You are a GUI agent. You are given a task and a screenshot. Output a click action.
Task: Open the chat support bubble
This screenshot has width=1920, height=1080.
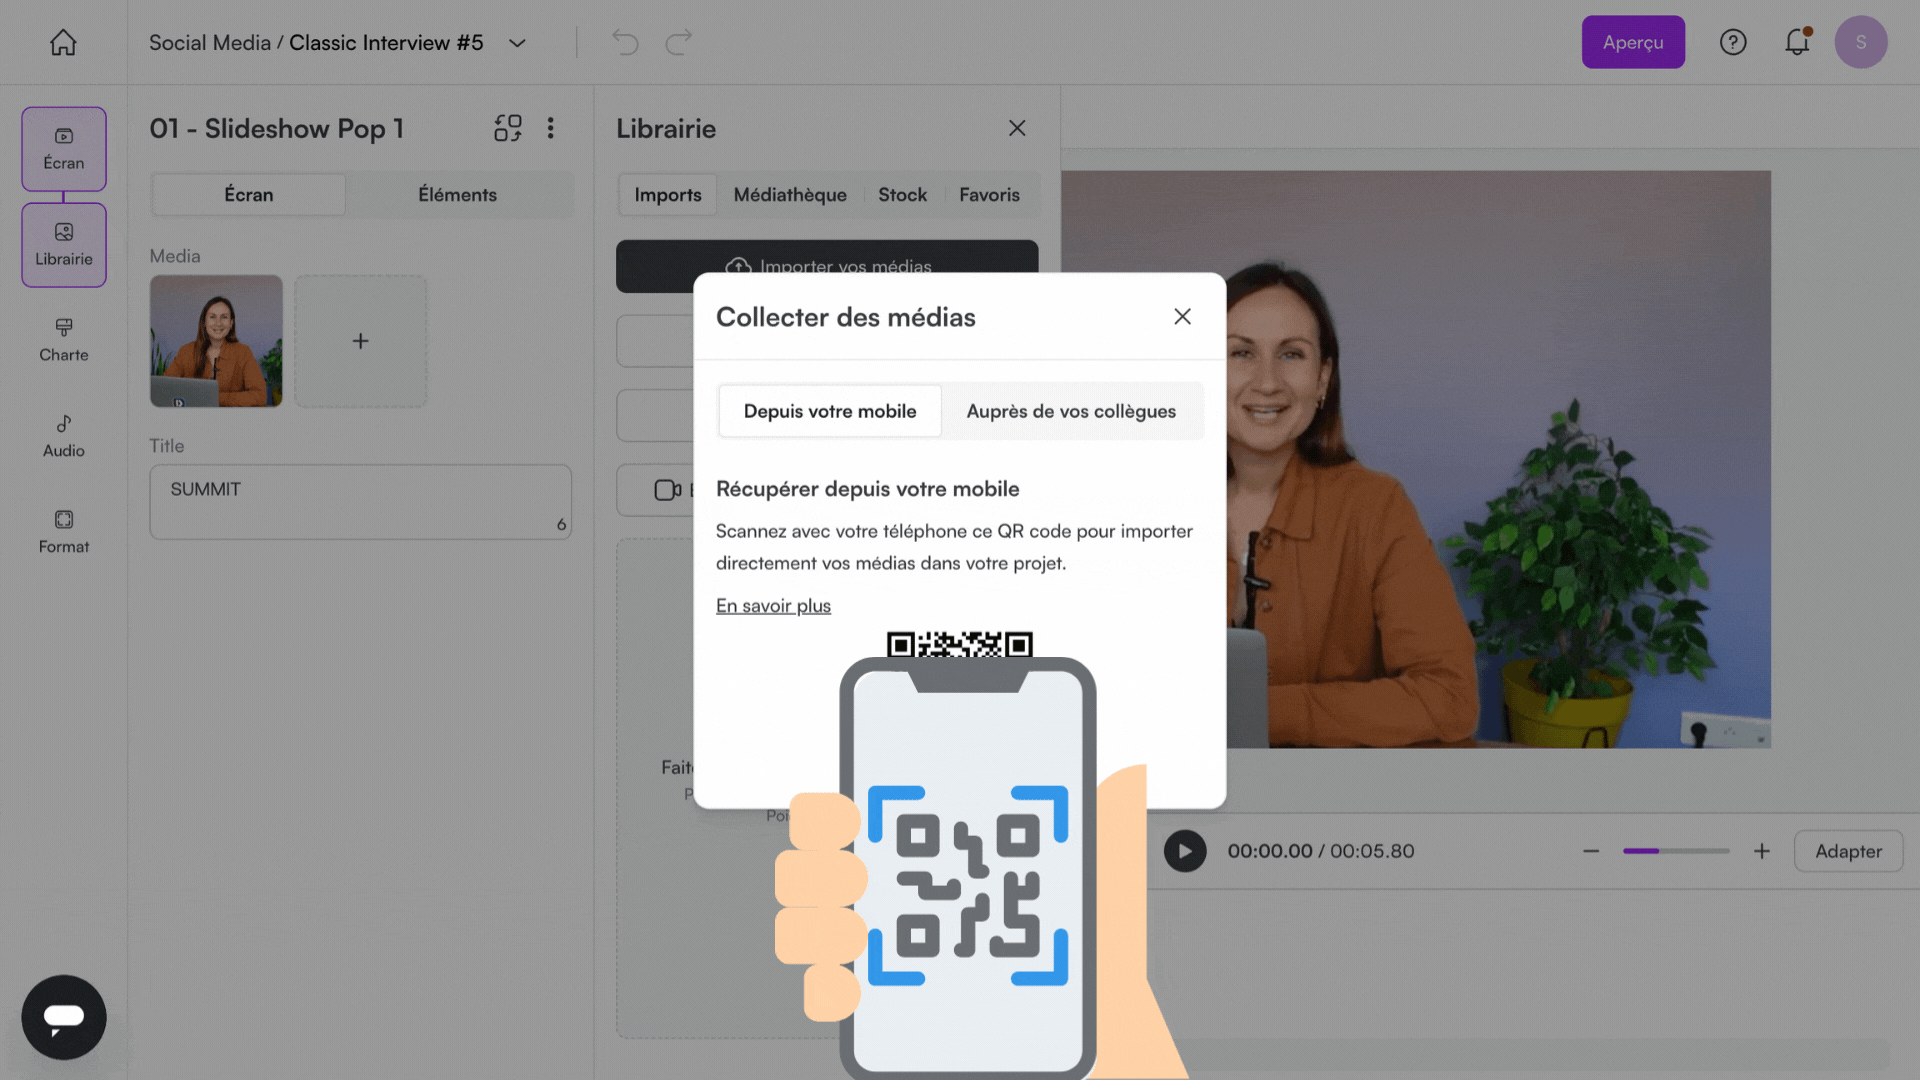64,1017
